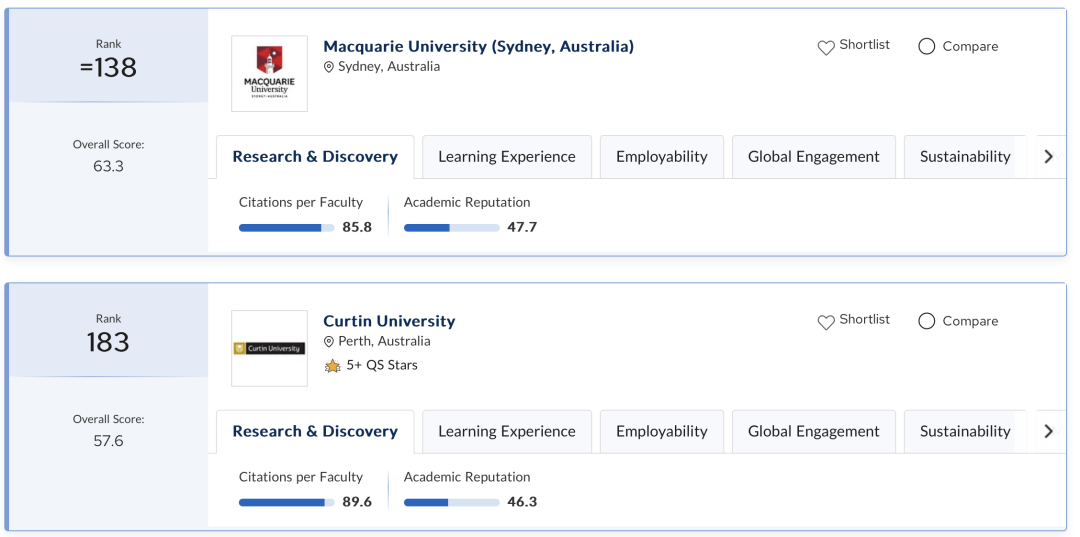Viewport: 1080px width, 537px height.
Task: Click the Academic Reputation value 46.3
Action: click(522, 502)
